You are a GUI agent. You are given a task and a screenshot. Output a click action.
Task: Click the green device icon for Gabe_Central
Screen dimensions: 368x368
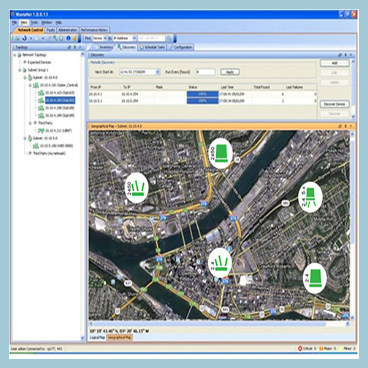pos(36,85)
